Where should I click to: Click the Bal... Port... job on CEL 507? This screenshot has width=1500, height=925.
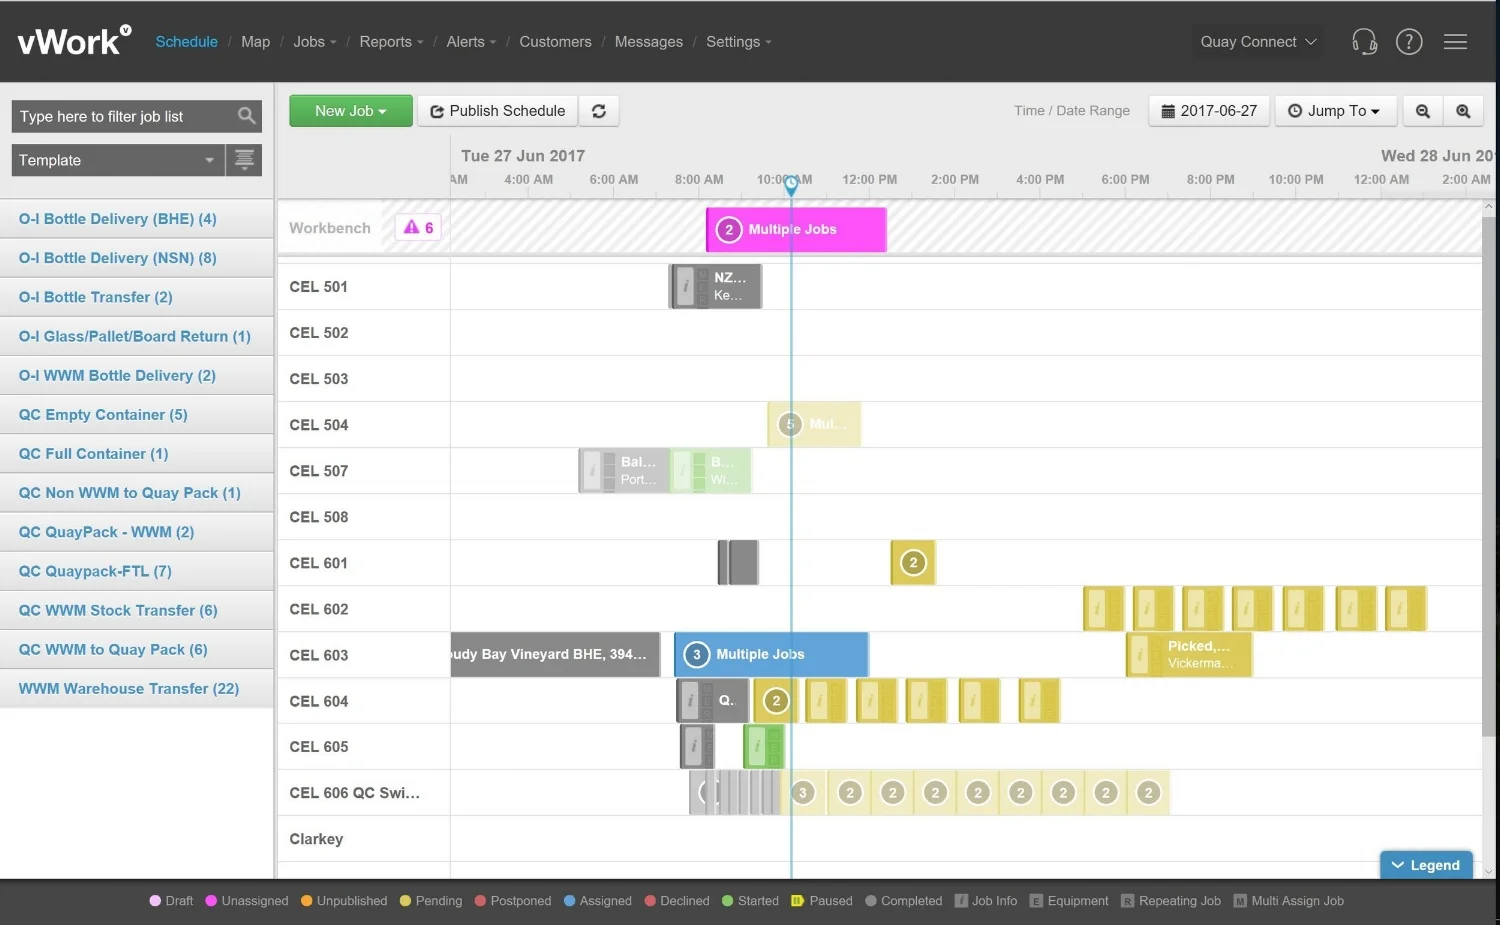623,470
